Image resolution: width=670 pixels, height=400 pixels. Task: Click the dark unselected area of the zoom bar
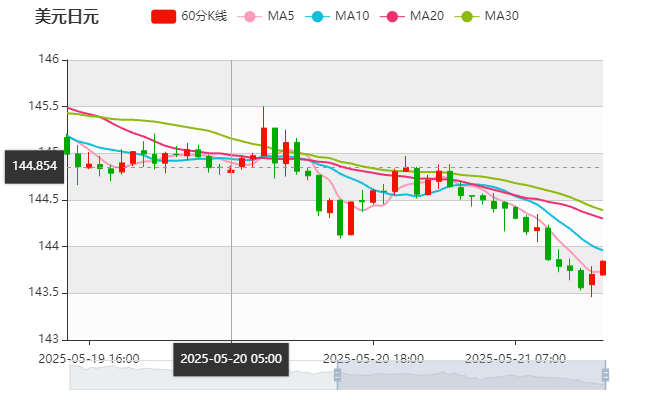point(200,376)
